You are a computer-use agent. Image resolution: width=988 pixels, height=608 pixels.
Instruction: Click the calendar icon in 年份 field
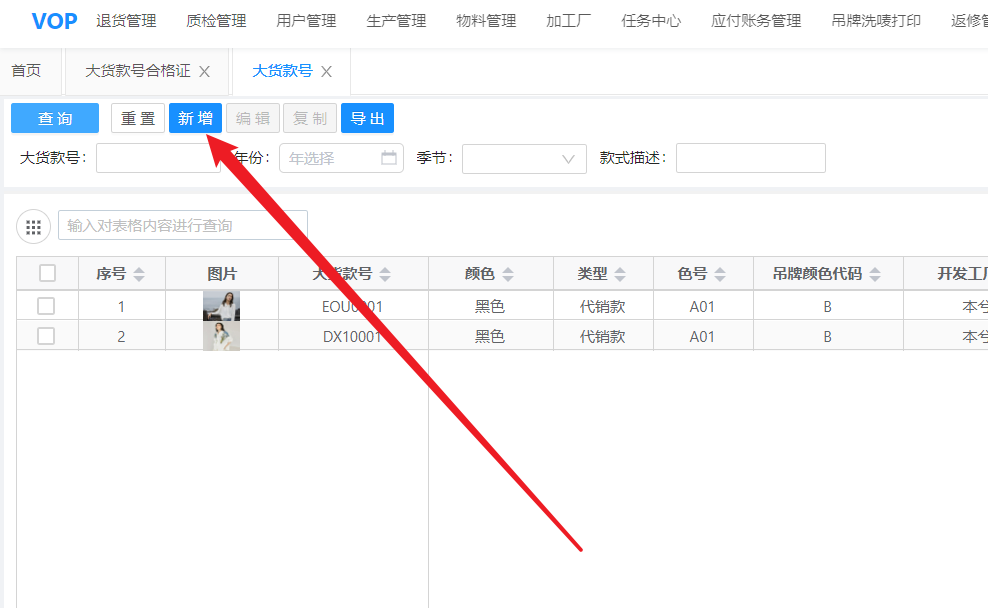coord(389,158)
